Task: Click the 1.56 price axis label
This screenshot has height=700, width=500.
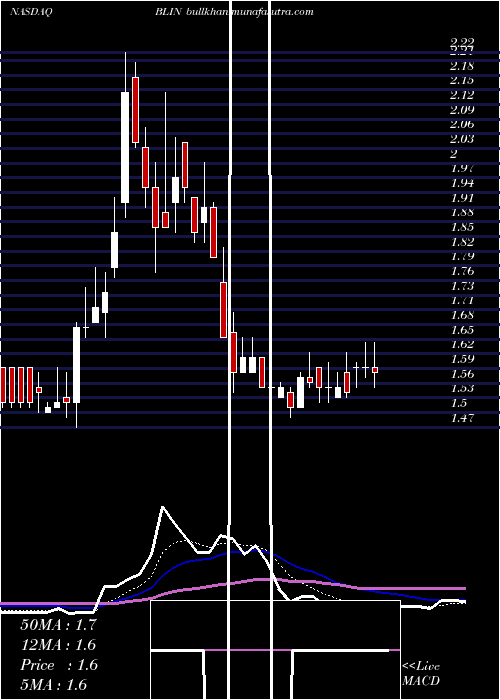Action: (462, 374)
